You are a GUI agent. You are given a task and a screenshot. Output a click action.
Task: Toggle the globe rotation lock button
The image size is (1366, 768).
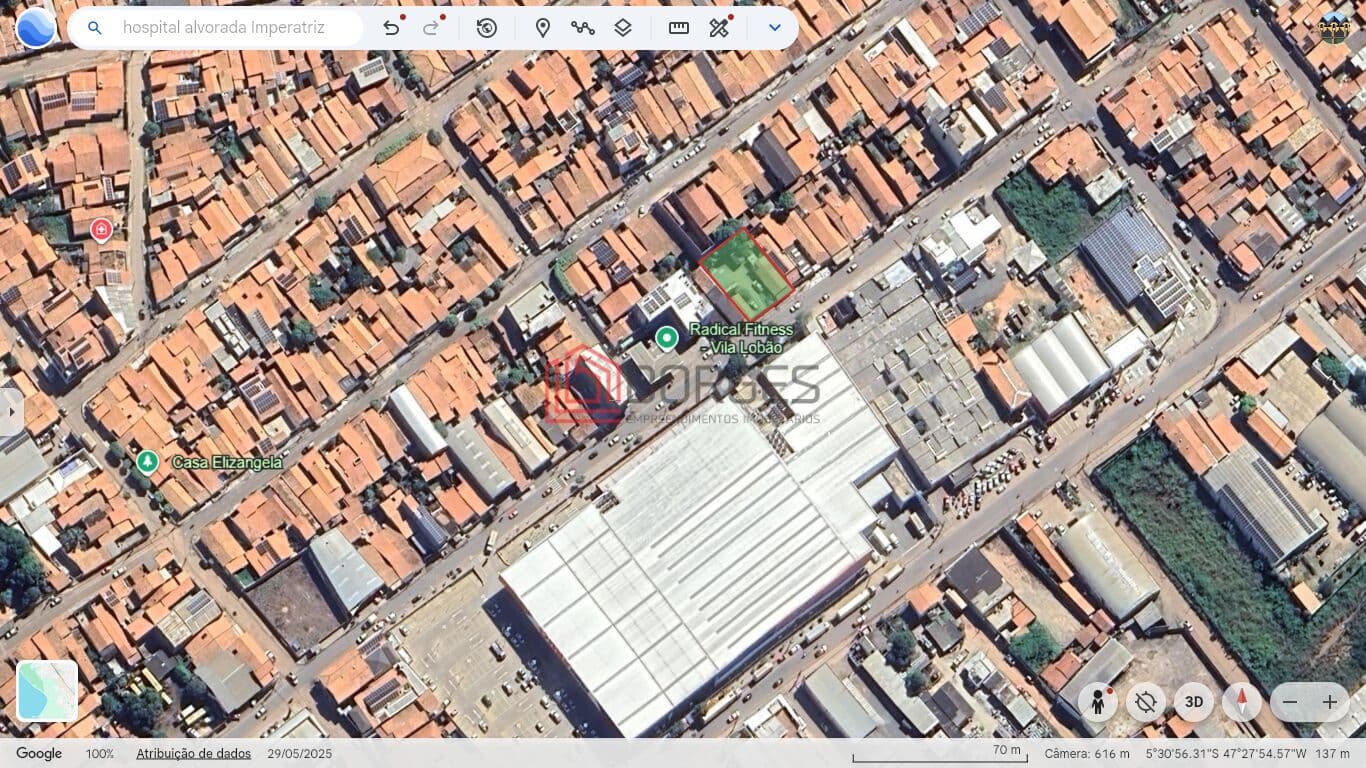(x=1146, y=702)
